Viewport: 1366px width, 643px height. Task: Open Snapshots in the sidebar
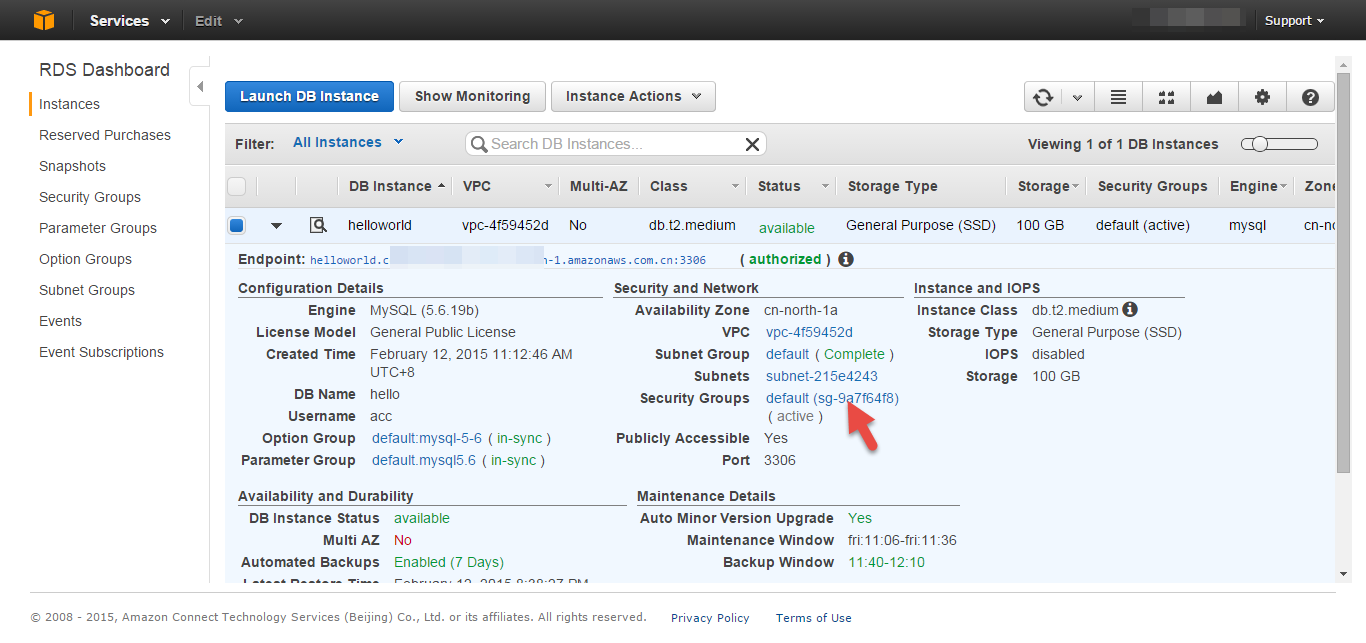(x=72, y=166)
